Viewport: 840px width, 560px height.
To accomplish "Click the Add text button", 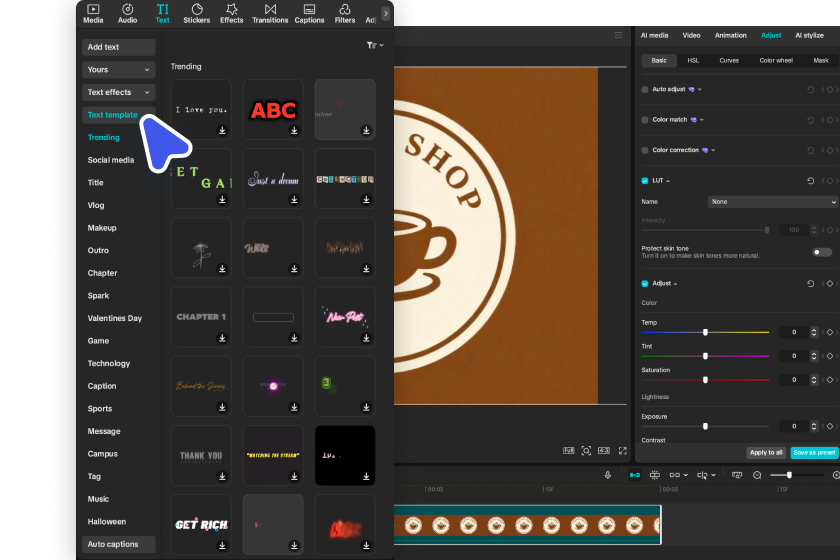I will (118, 47).
